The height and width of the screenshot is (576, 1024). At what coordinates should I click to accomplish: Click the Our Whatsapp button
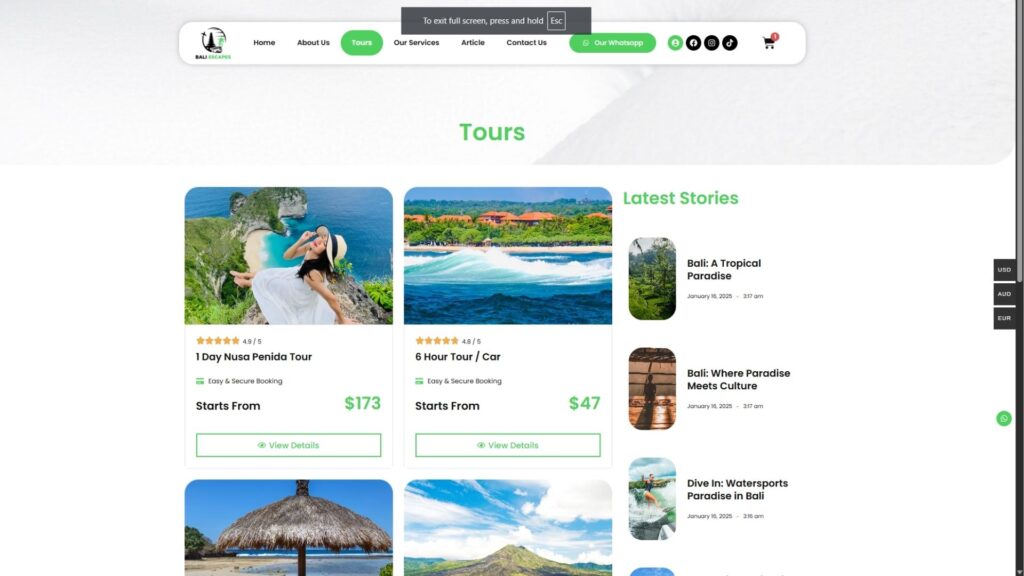coord(612,43)
